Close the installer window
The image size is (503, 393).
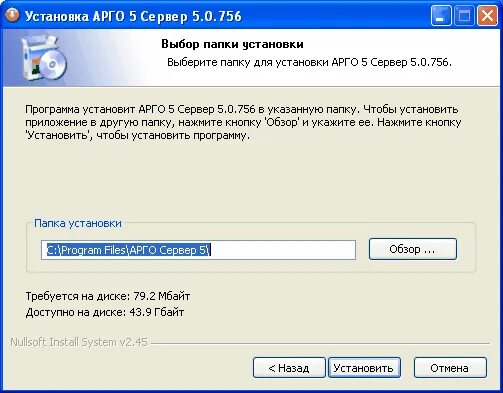click(487, 16)
